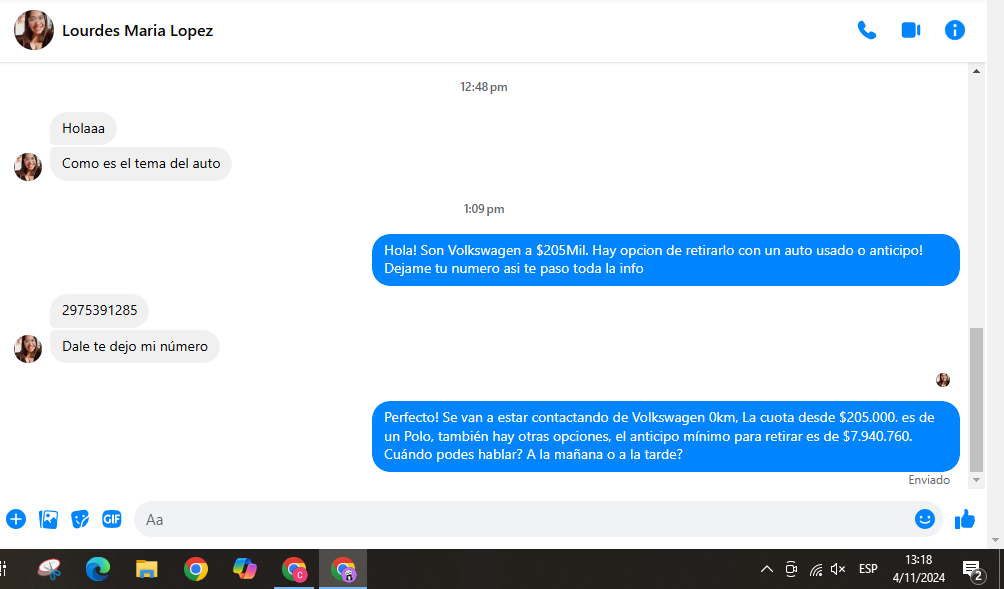Screen dimensions: 1004x589
Task: Open Lourdes Maria Lopez profile name
Action: coord(137,30)
